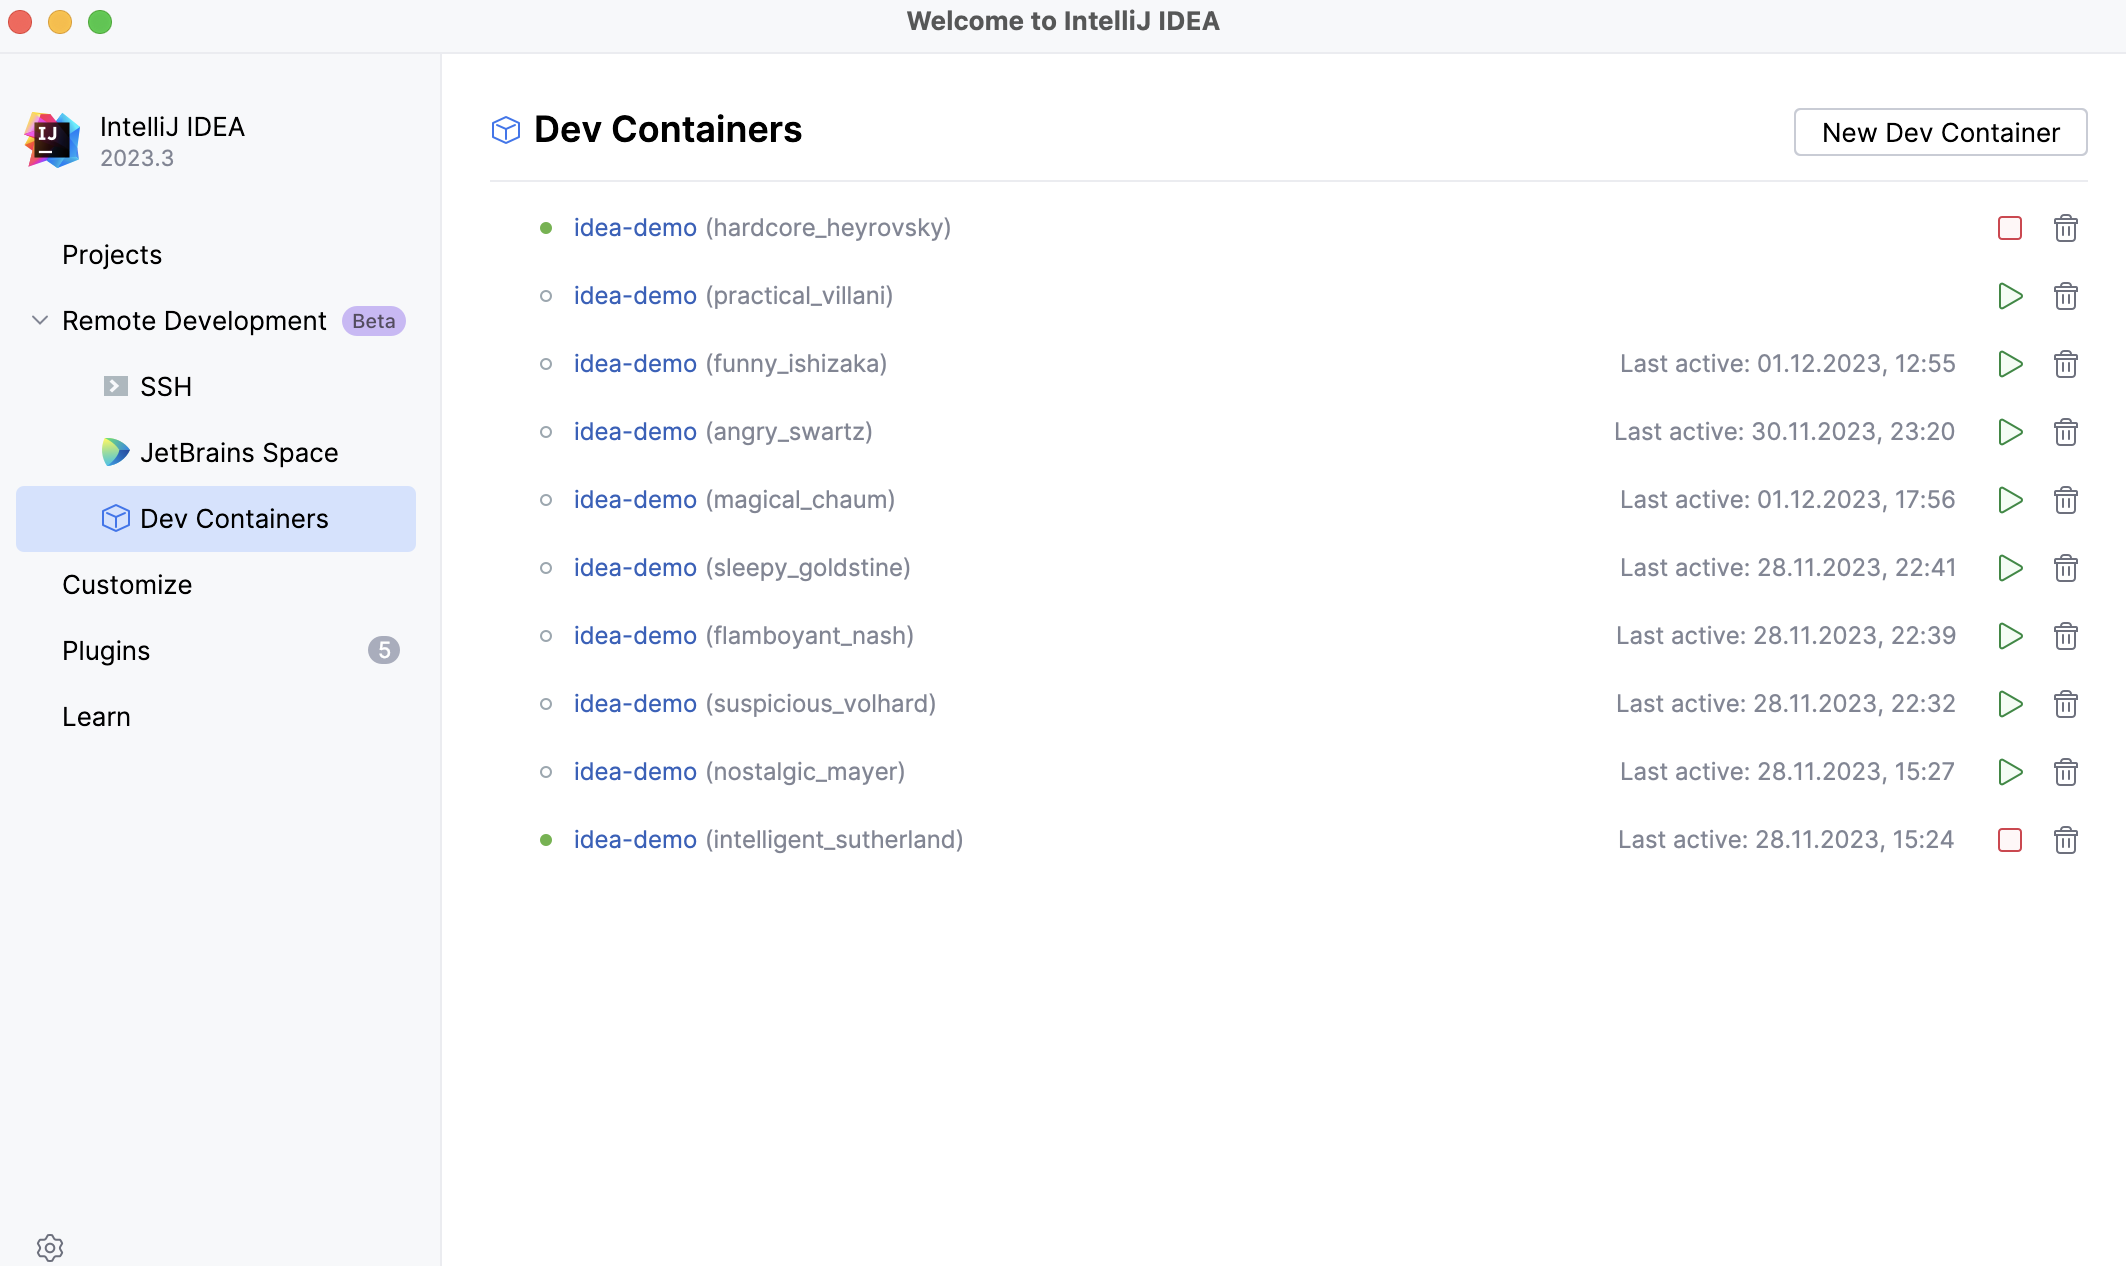The width and height of the screenshot is (2126, 1266).
Task: Open idea-demo link for suspicious_volhard
Action: point(635,704)
